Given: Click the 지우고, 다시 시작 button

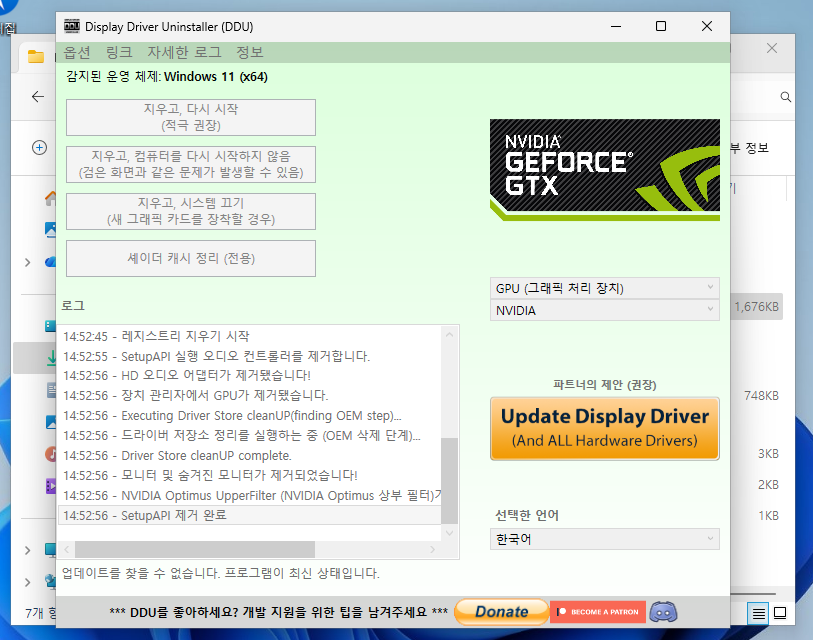Looking at the screenshot, I should (191, 117).
